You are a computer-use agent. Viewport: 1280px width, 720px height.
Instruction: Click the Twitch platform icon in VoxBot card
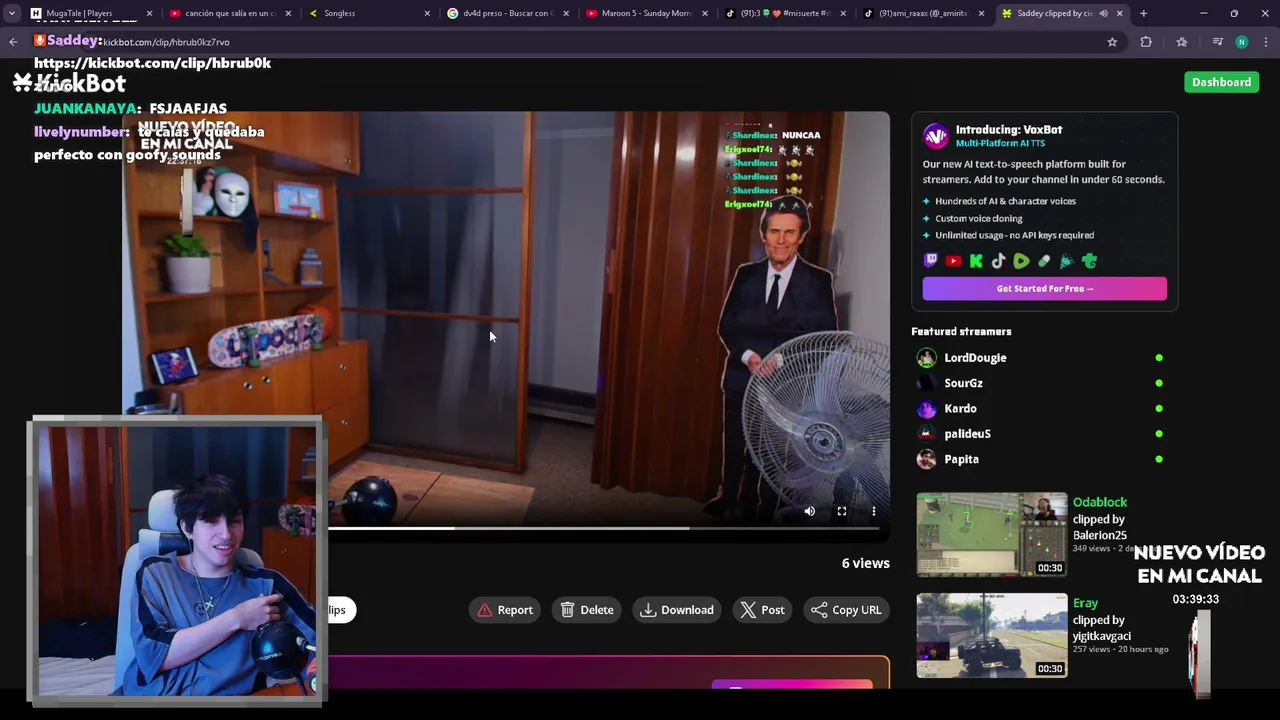click(931, 261)
